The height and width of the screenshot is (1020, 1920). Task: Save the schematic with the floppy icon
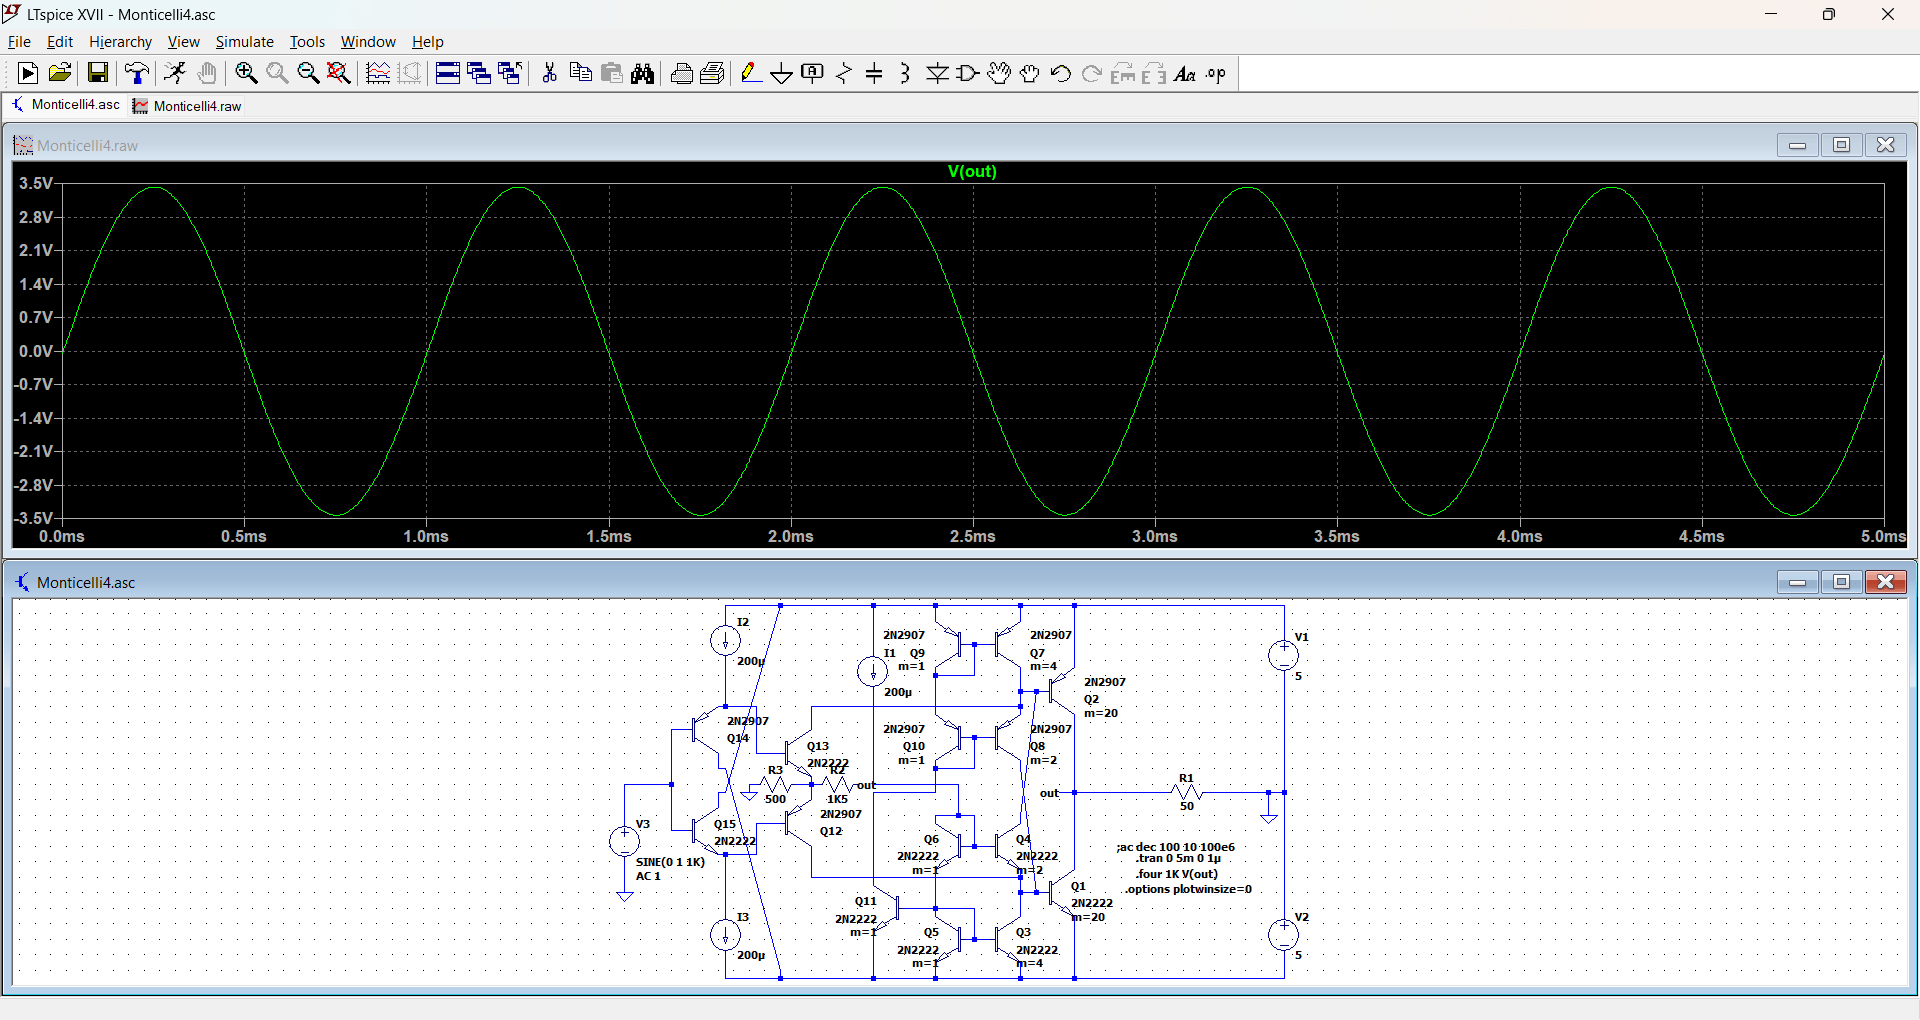click(97, 73)
